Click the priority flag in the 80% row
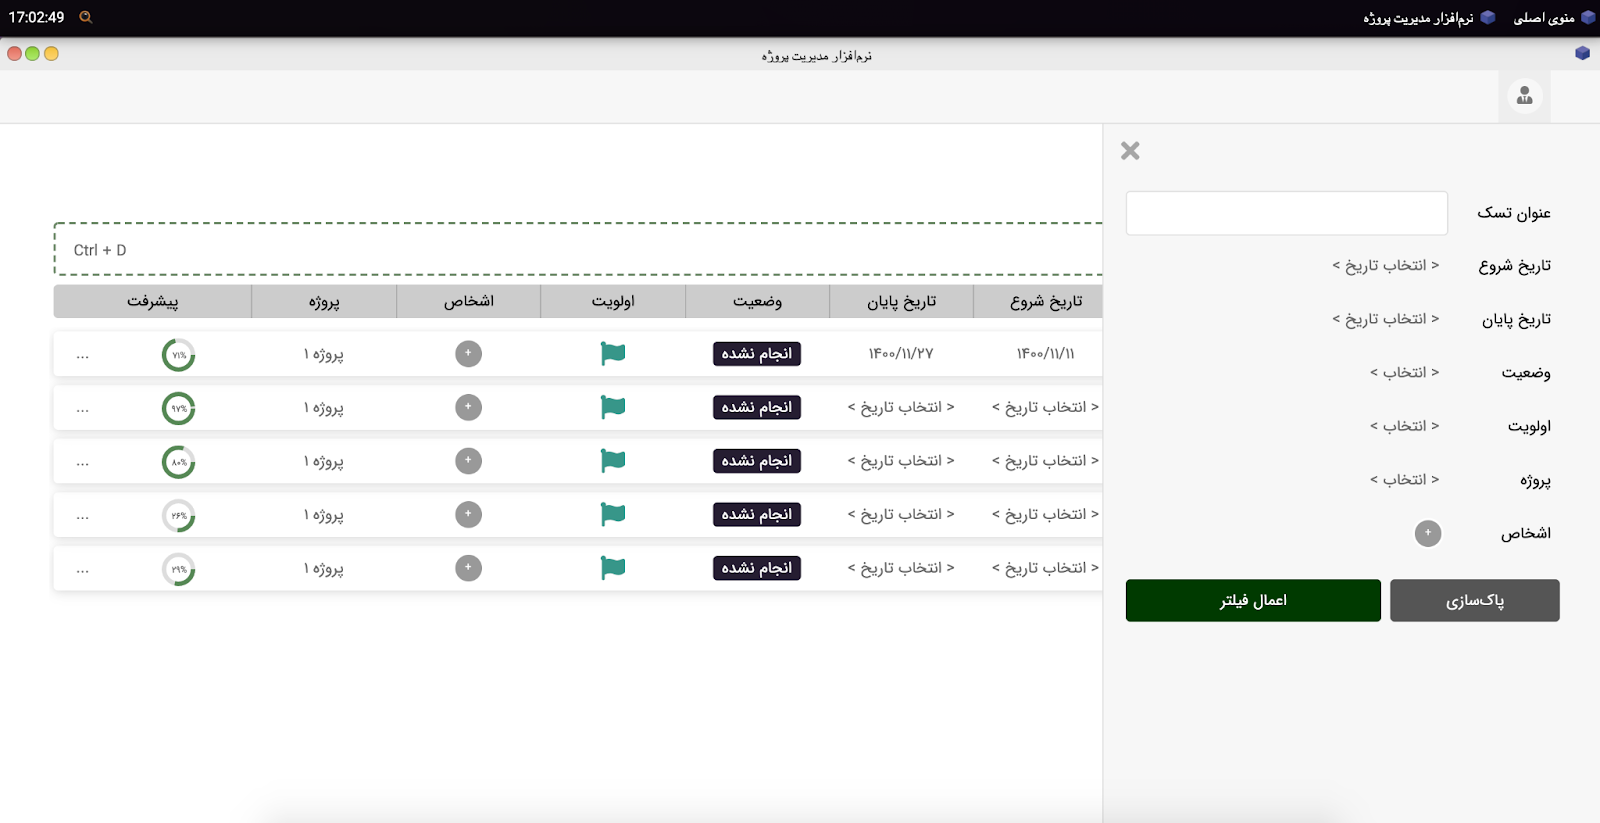Viewport: 1600px width, 823px height. click(613, 461)
